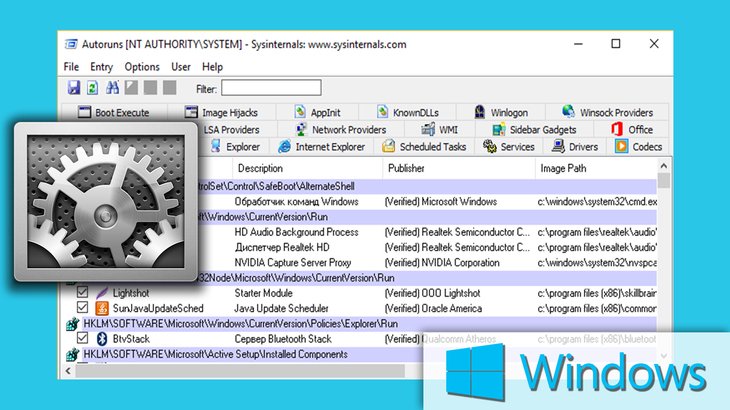Open the Image Hijacks tab

[221, 113]
